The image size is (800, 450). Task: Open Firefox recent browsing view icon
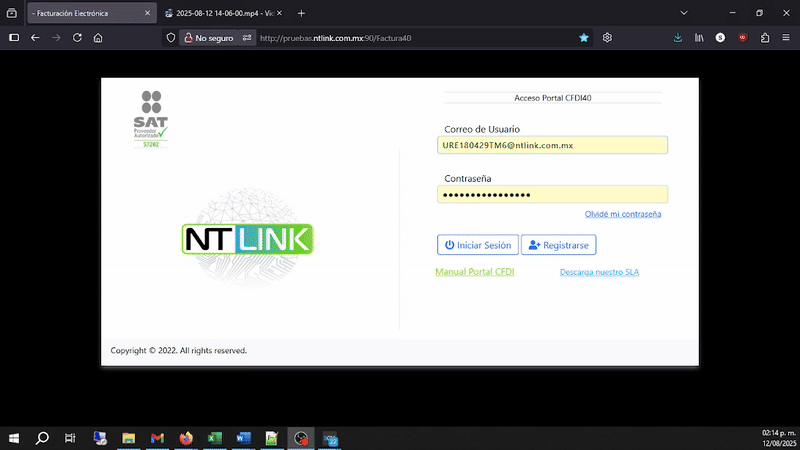pos(12,13)
